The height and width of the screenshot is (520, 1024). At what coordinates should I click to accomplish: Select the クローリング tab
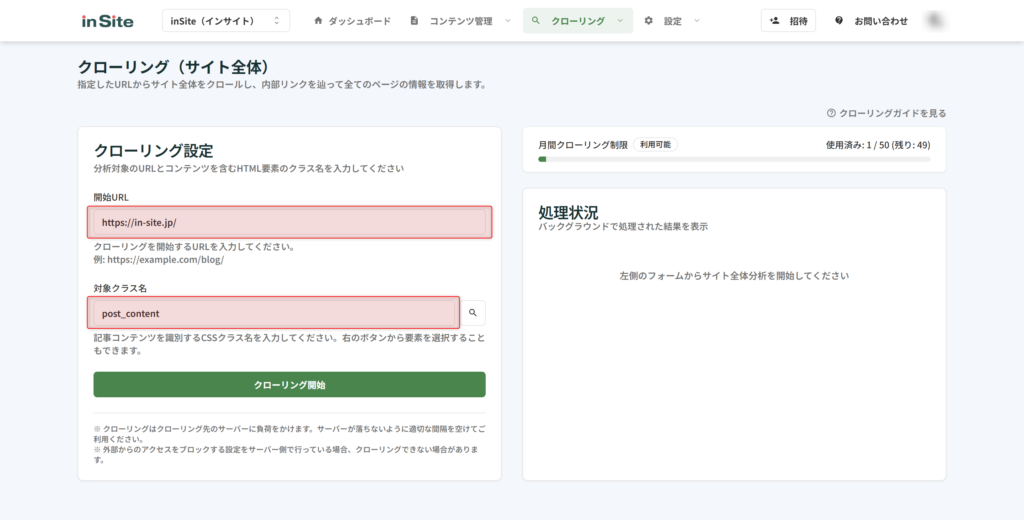pos(578,21)
